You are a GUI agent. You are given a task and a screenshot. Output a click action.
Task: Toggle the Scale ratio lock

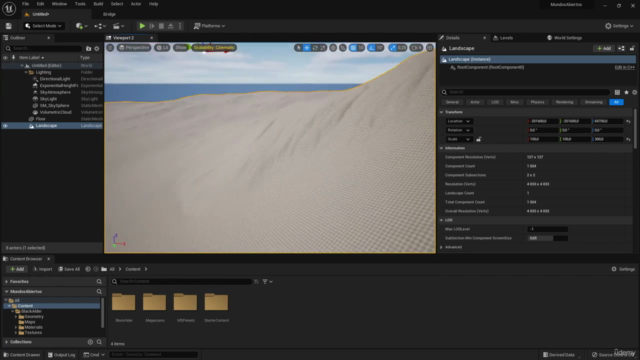click(479, 139)
